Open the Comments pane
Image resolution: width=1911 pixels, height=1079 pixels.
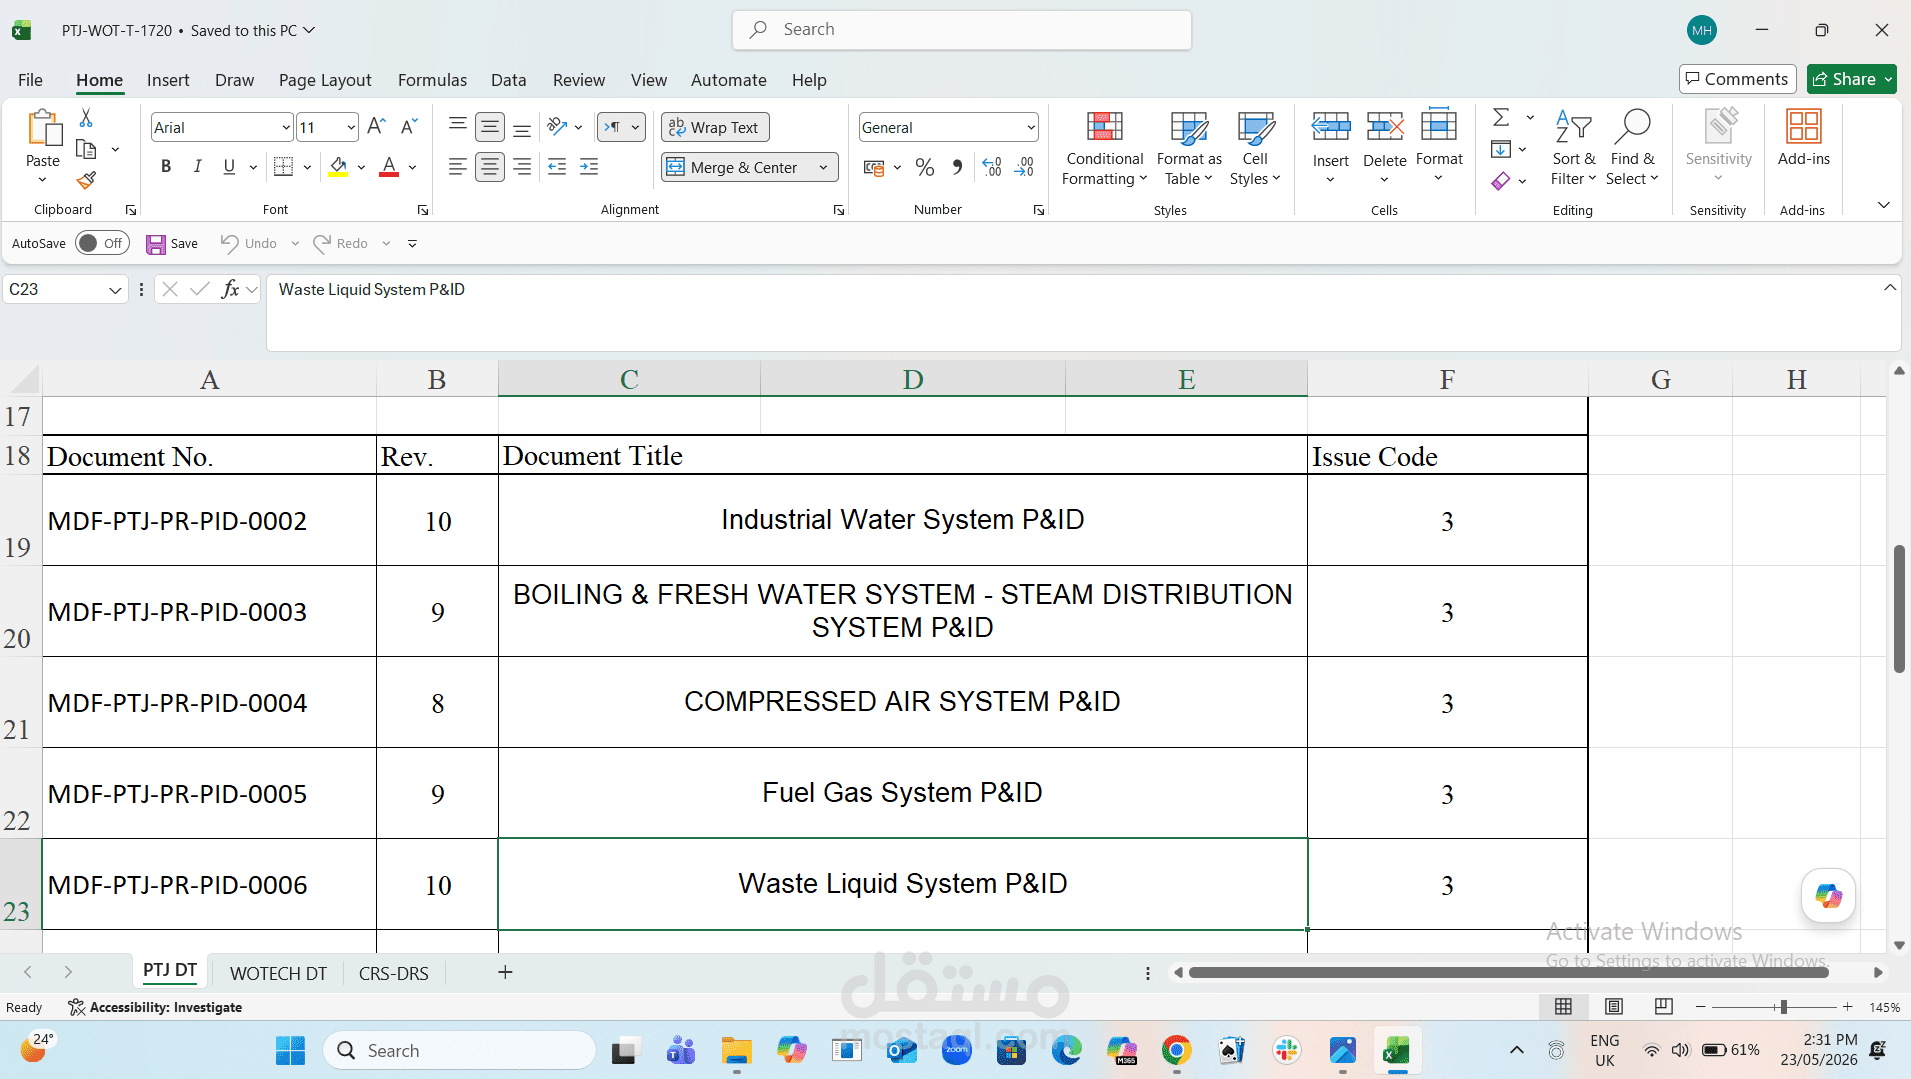coord(1737,79)
